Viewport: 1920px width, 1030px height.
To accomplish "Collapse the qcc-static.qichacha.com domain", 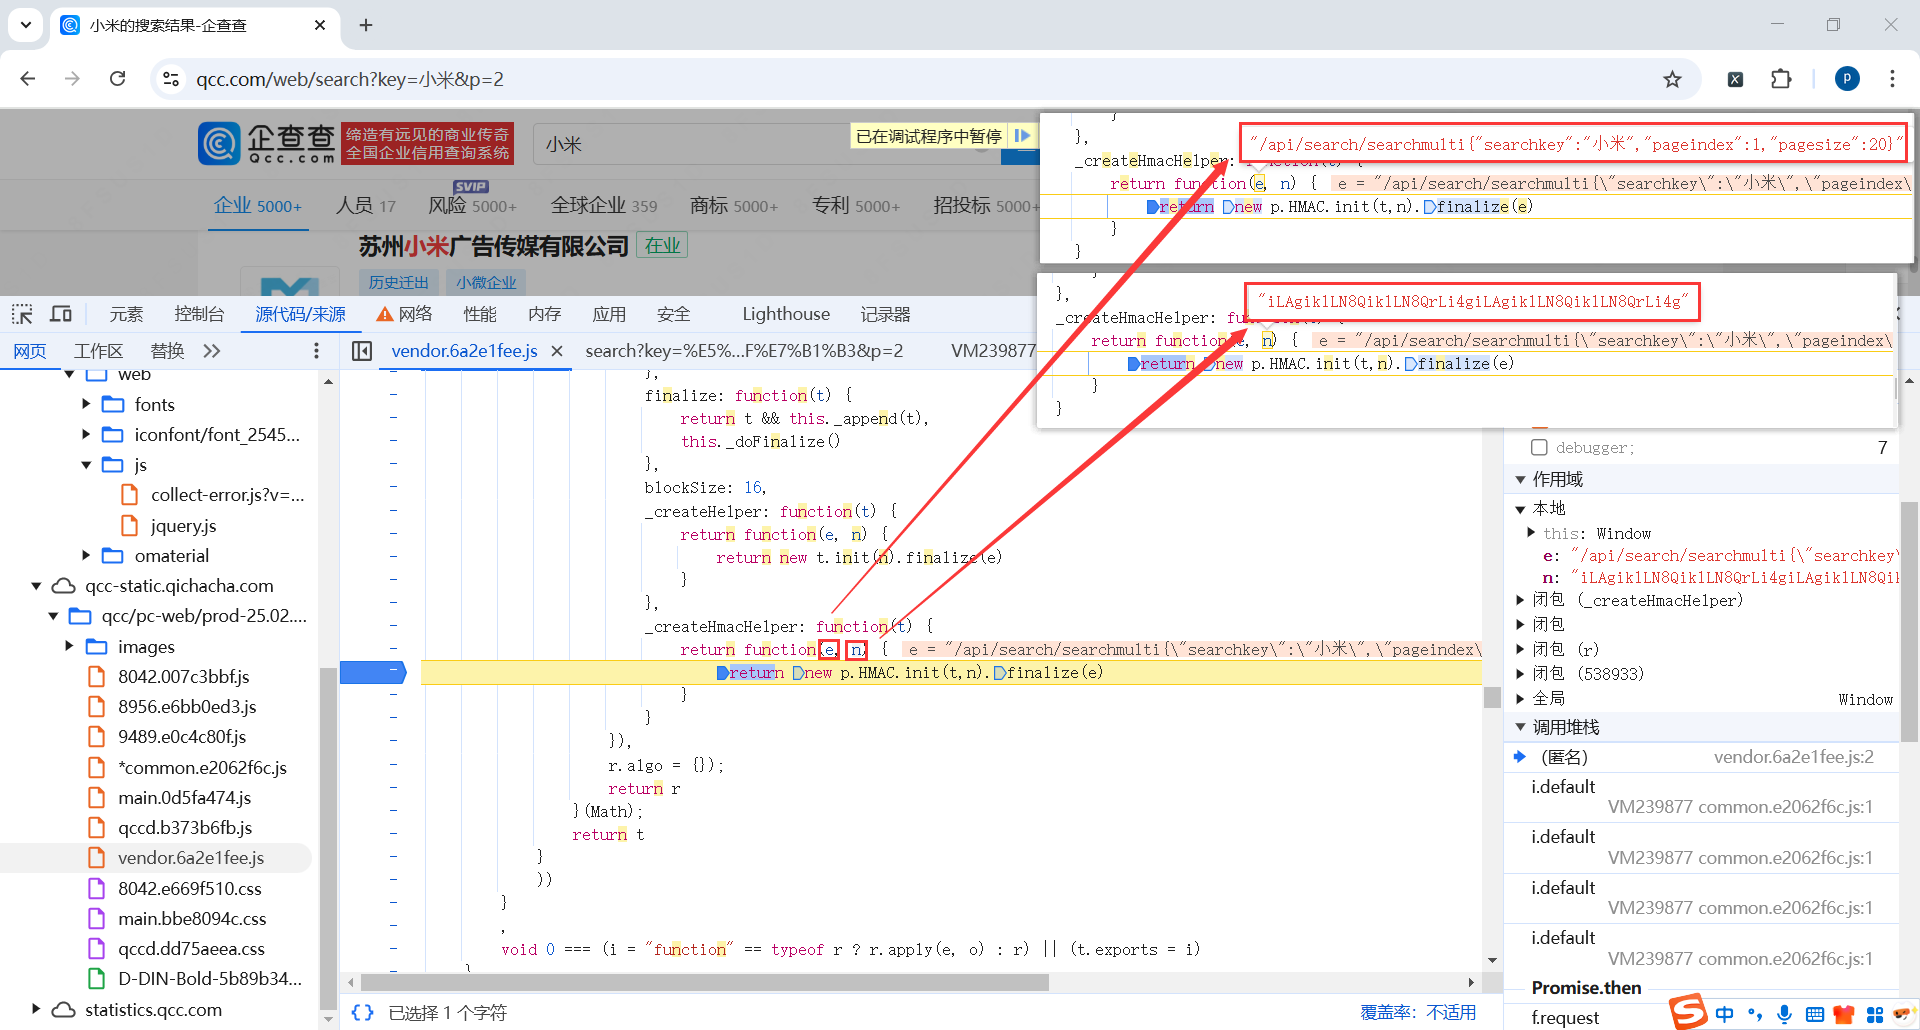I will tap(36, 586).
